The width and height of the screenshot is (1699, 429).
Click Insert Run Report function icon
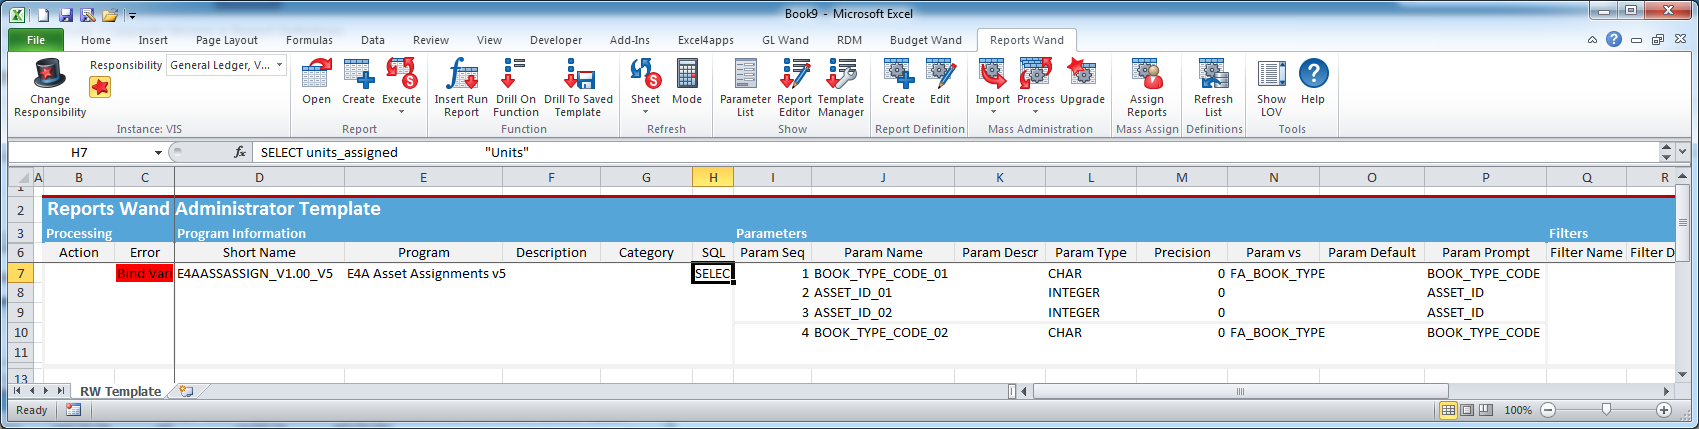(x=461, y=75)
